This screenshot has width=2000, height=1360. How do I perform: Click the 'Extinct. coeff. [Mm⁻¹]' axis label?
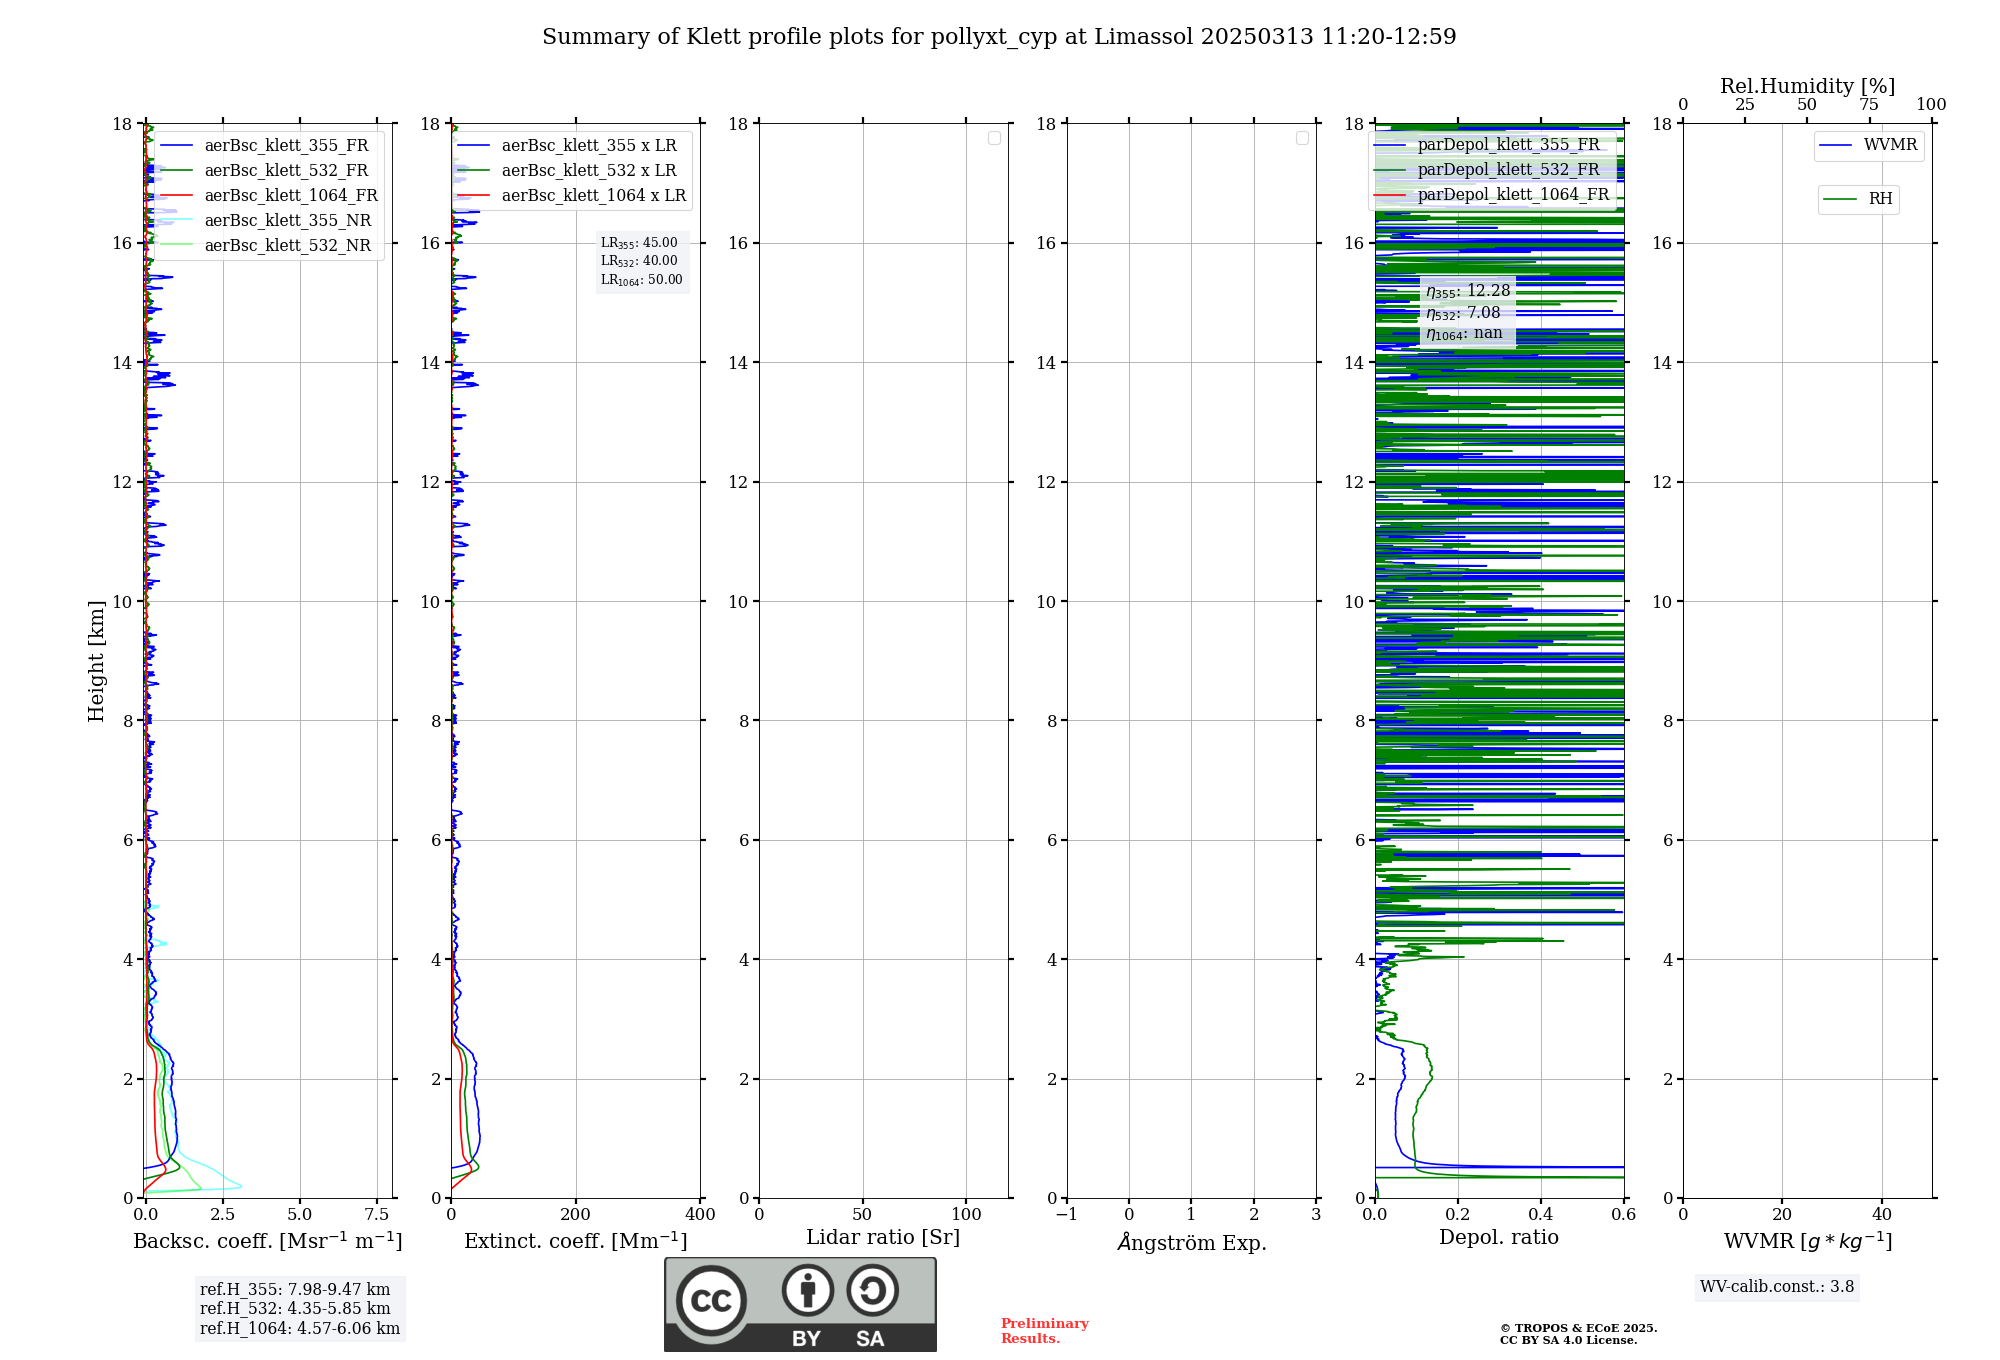576,1241
